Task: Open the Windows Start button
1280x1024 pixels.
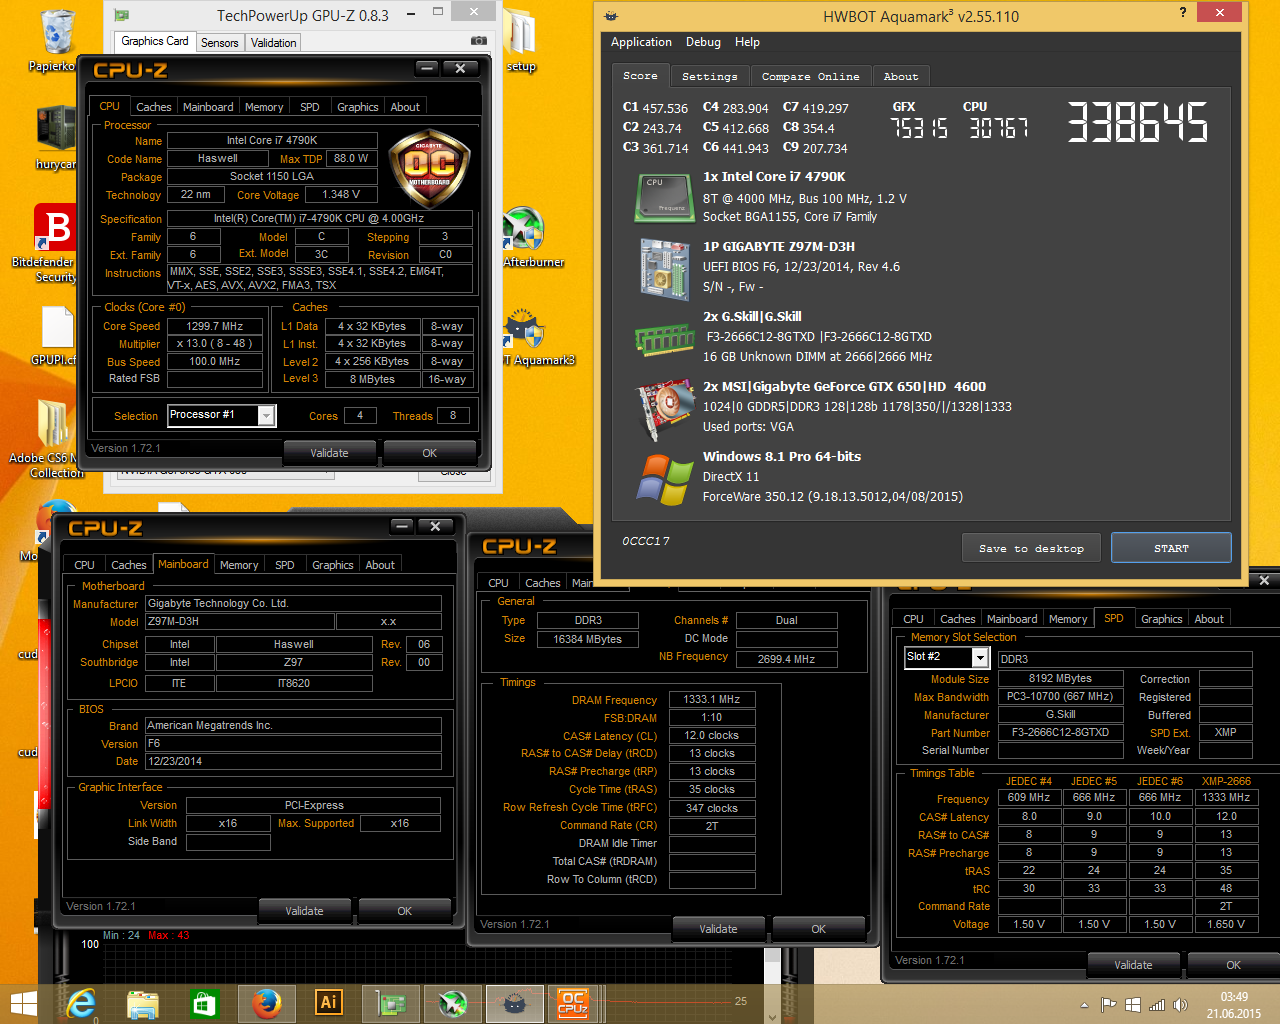Action: 23,1003
